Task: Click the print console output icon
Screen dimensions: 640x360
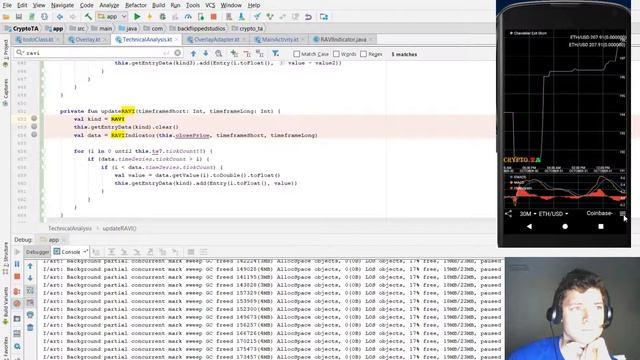Action: (30, 315)
